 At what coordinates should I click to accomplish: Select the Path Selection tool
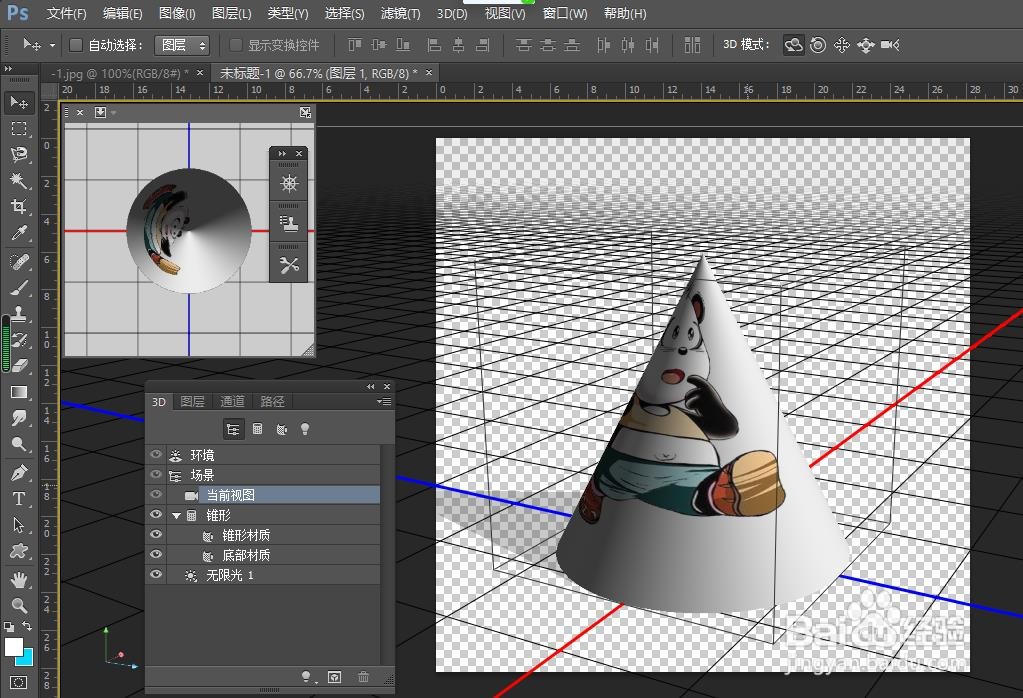tap(19, 524)
